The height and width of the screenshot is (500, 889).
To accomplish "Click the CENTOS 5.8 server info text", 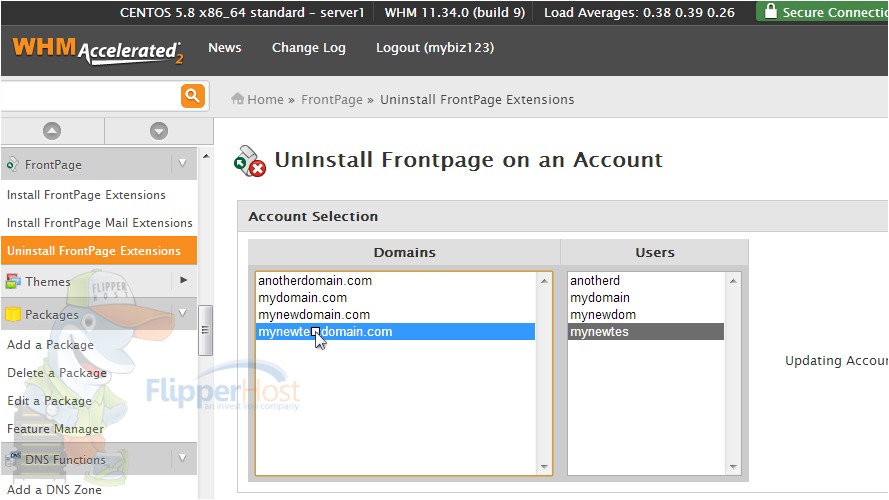I will click(x=242, y=12).
